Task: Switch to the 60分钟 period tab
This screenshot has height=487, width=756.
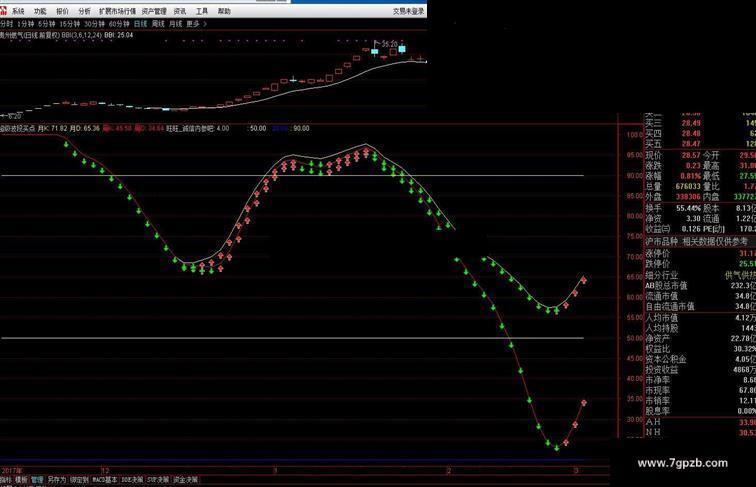Action: pyautogui.click(x=119, y=24)
